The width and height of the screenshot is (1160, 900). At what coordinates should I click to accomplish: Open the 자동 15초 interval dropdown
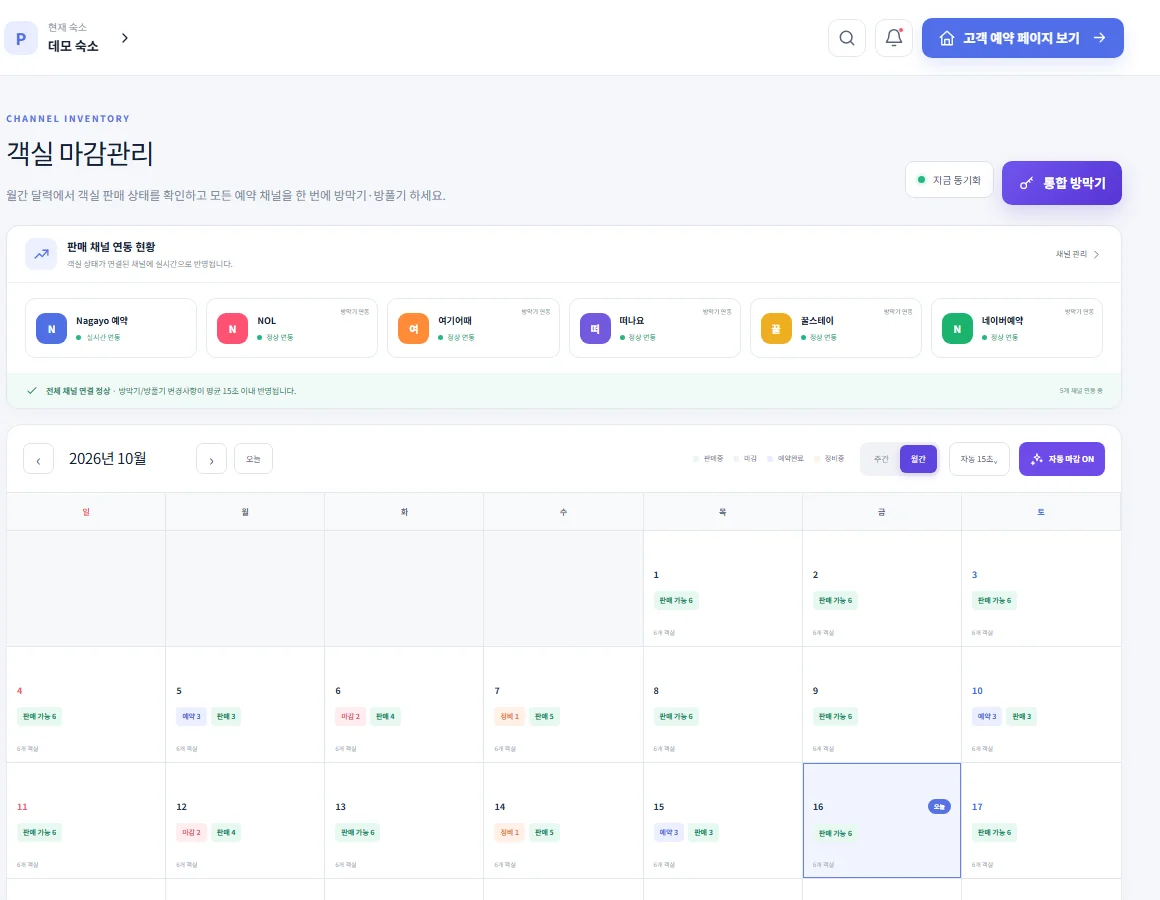(x=979, y=459)
